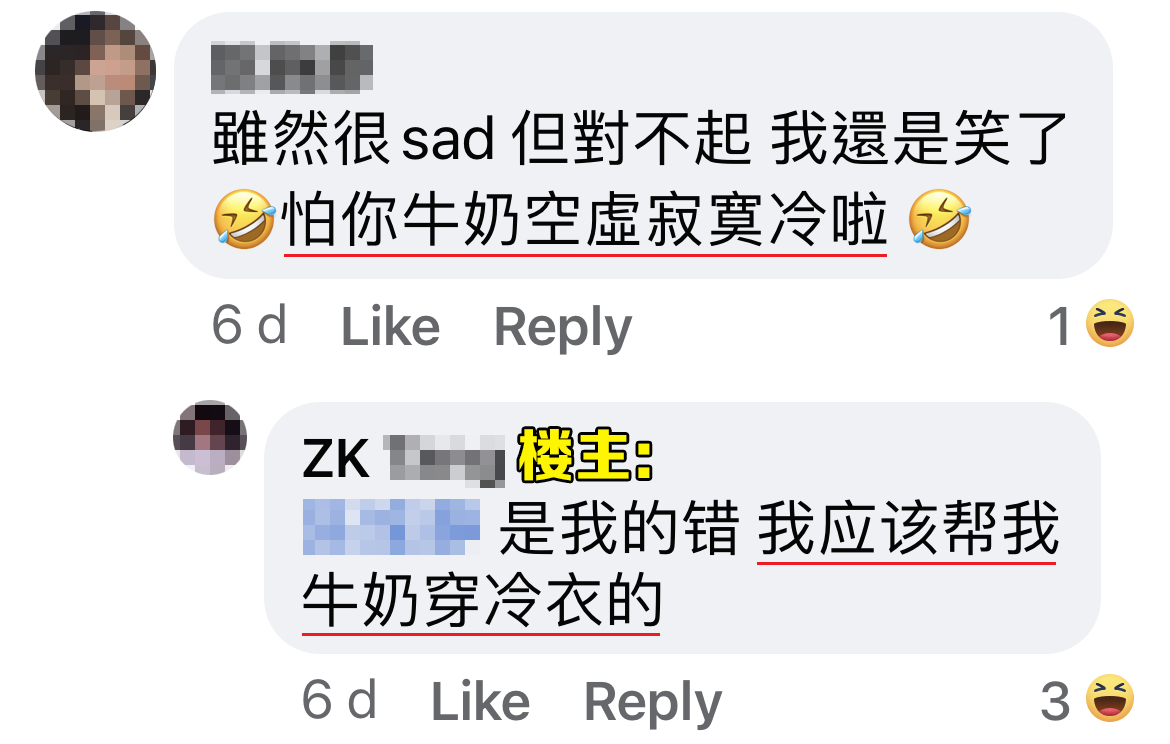Click the right laughing emoji after 冷啦
The image size is (1170, 744).
[x=939, y=219]
